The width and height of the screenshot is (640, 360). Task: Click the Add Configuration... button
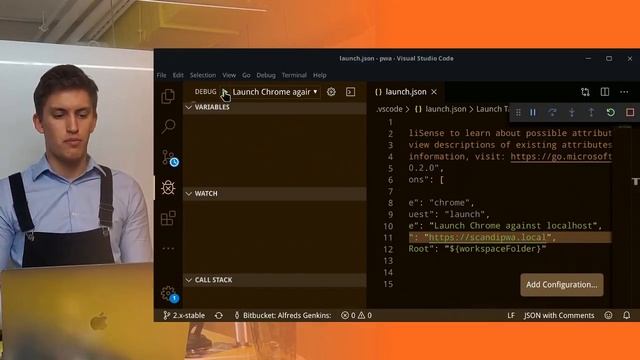(562, 284)
